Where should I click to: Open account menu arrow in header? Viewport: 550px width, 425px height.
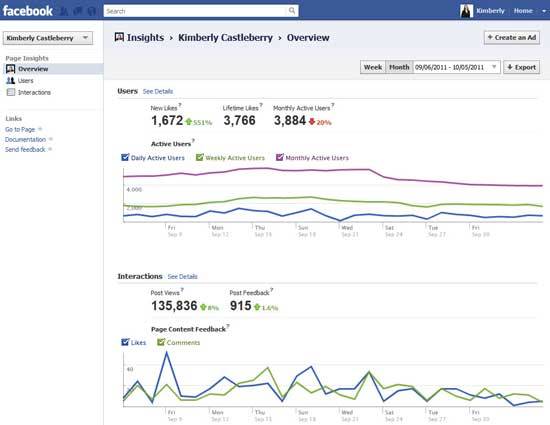coord(544,11)
